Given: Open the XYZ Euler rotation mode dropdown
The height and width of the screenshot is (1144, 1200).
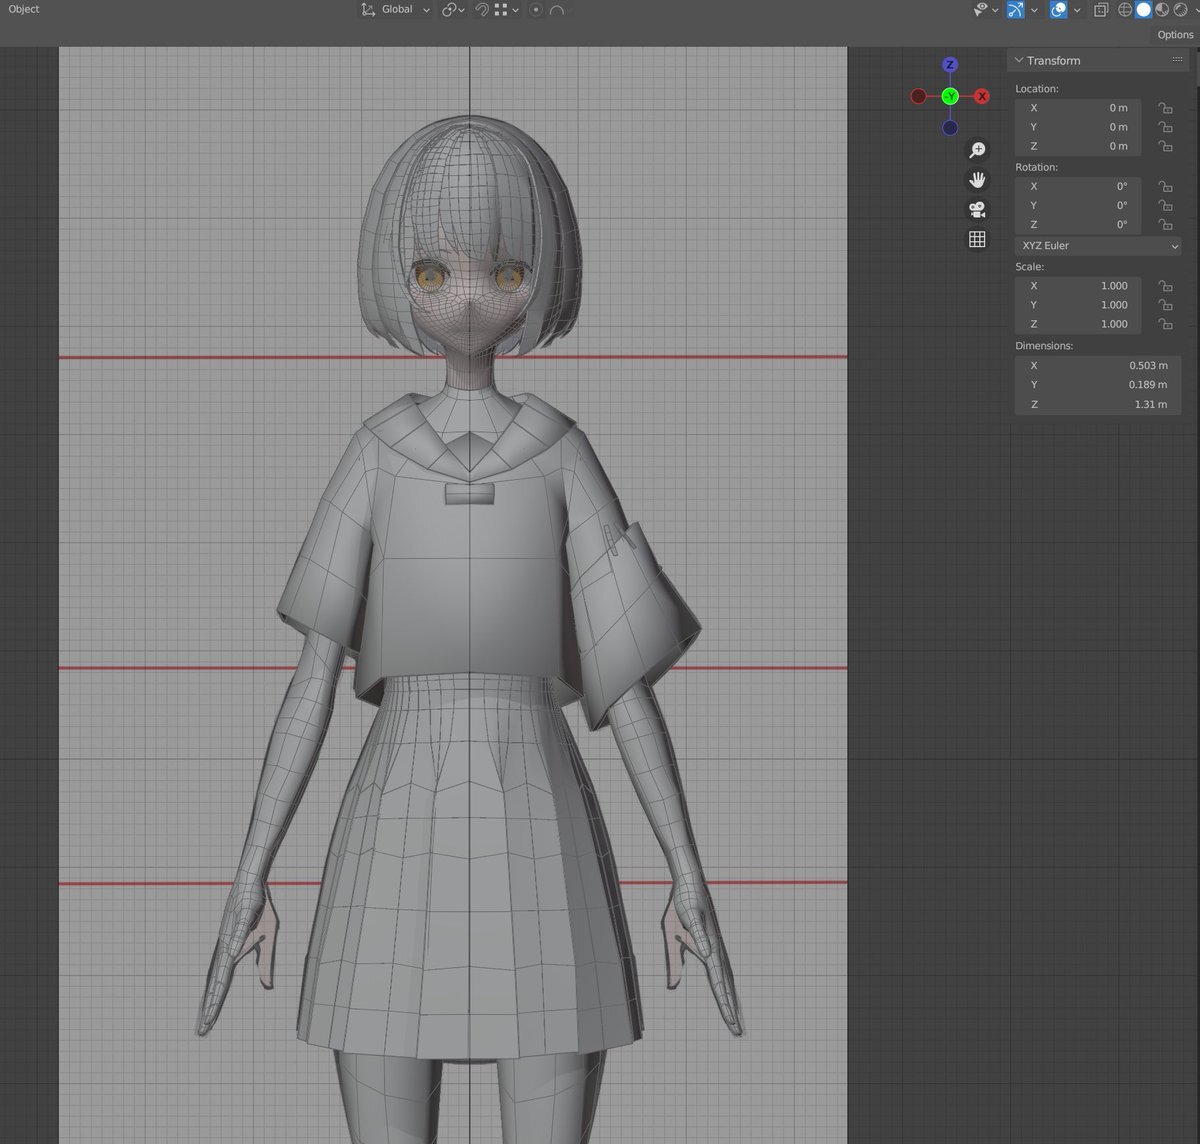Looking at the screenshot, I should click(1098, 246).
